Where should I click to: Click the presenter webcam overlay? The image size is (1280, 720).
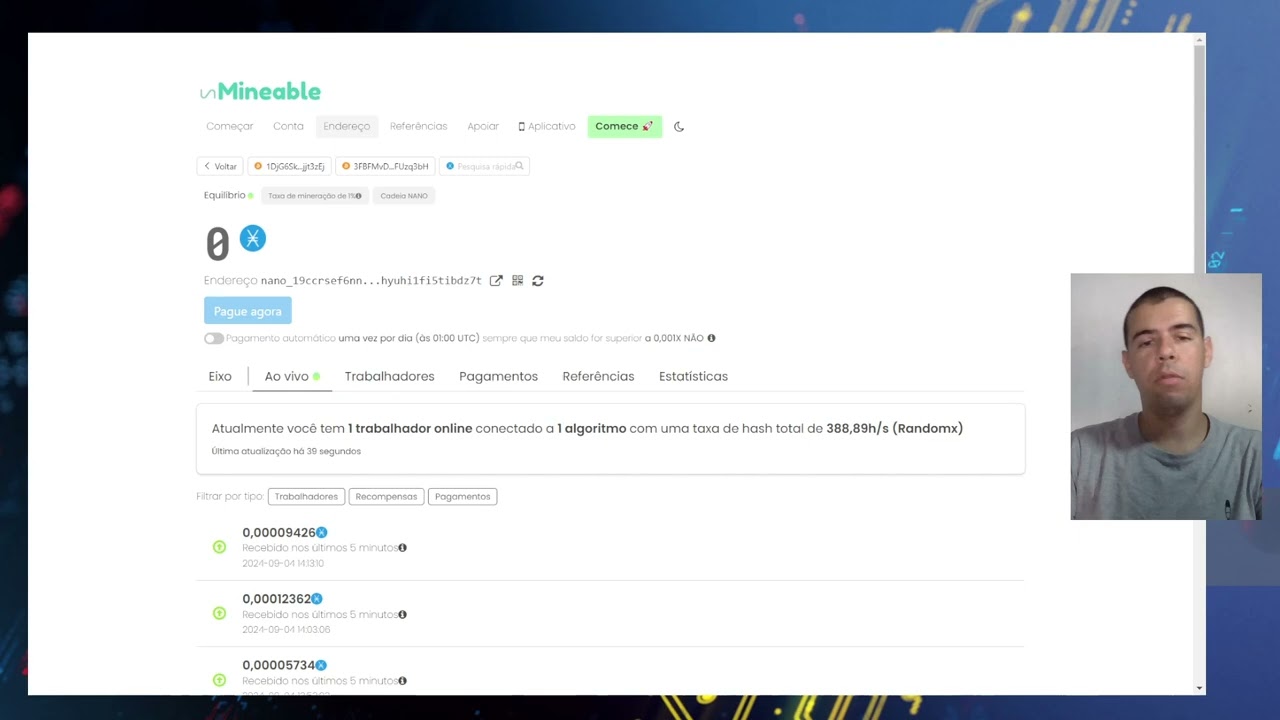pyautogui.click(x=1166, y=396)
